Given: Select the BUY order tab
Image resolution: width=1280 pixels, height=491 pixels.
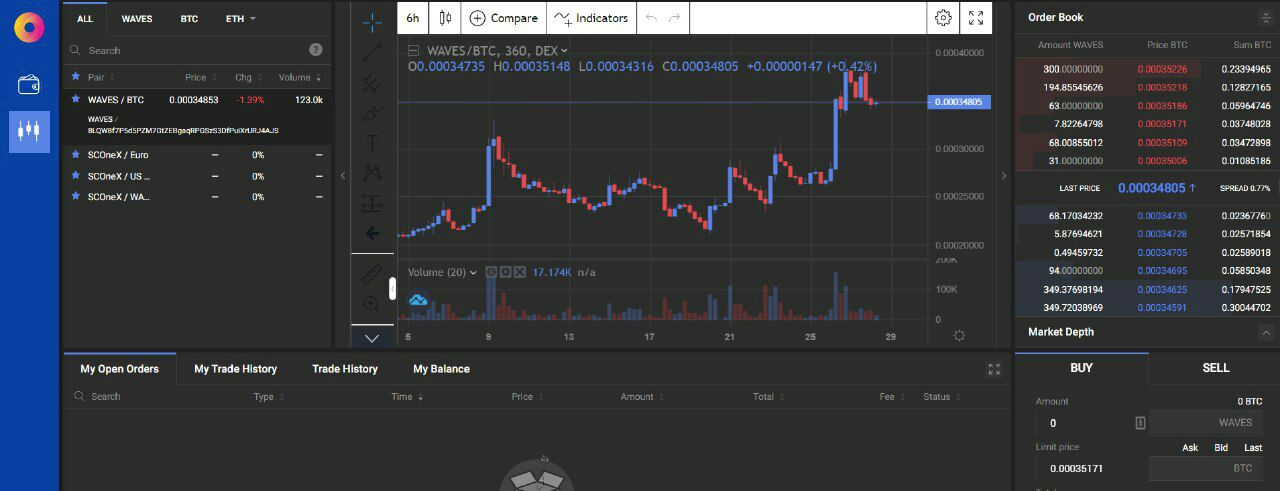Looking at the screenshot, I should (1082, 368).
